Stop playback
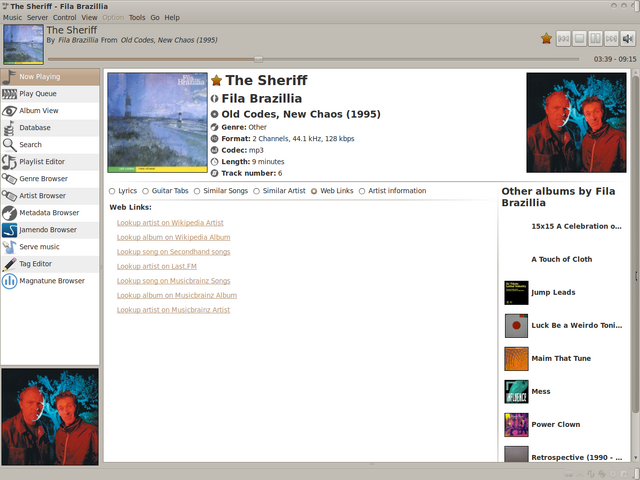640x480 pixels. pos(579,39)
